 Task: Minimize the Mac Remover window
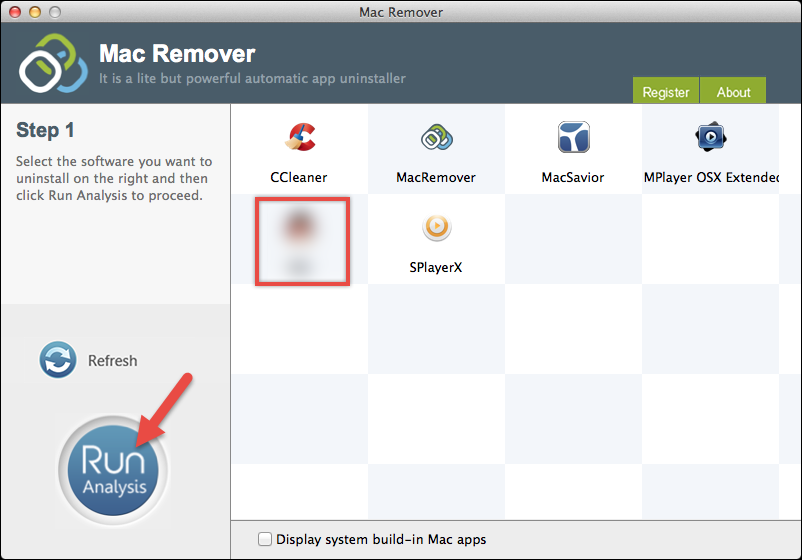(x=35, y=11)
